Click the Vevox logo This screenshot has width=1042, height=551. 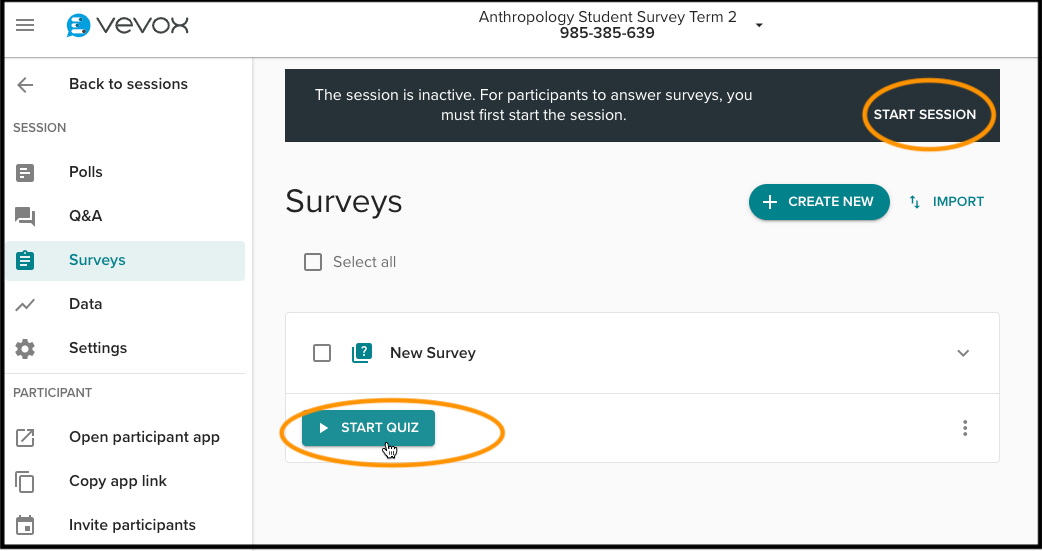click(128, 25)
